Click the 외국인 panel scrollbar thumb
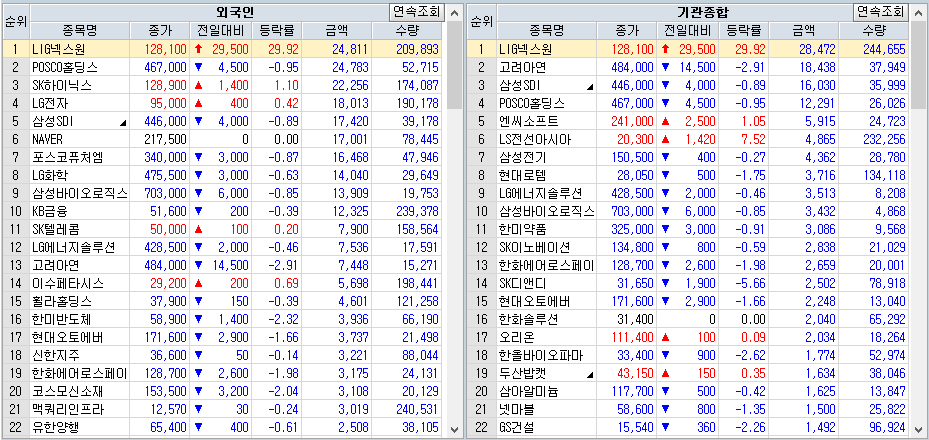929x440 pixels. pos(454,65)
